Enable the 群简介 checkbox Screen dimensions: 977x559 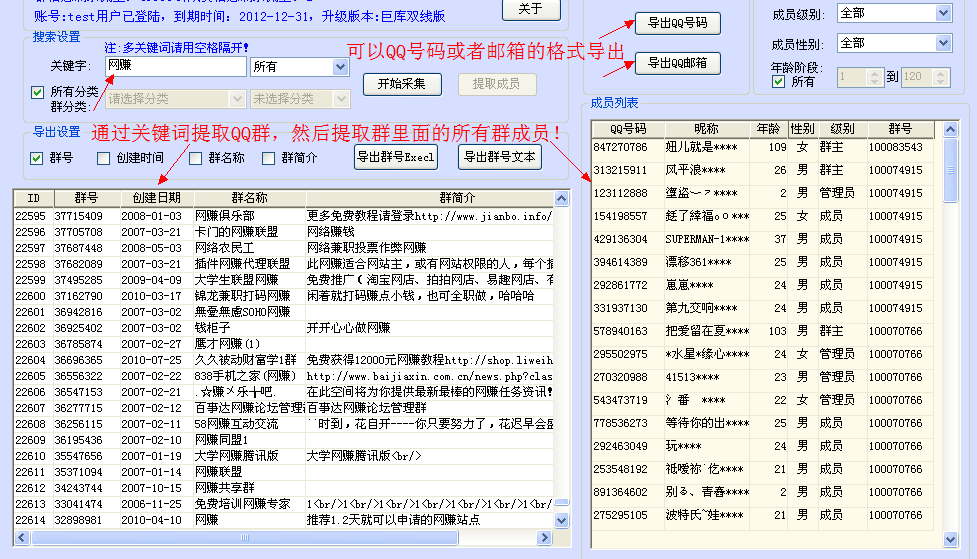(269, 158)
